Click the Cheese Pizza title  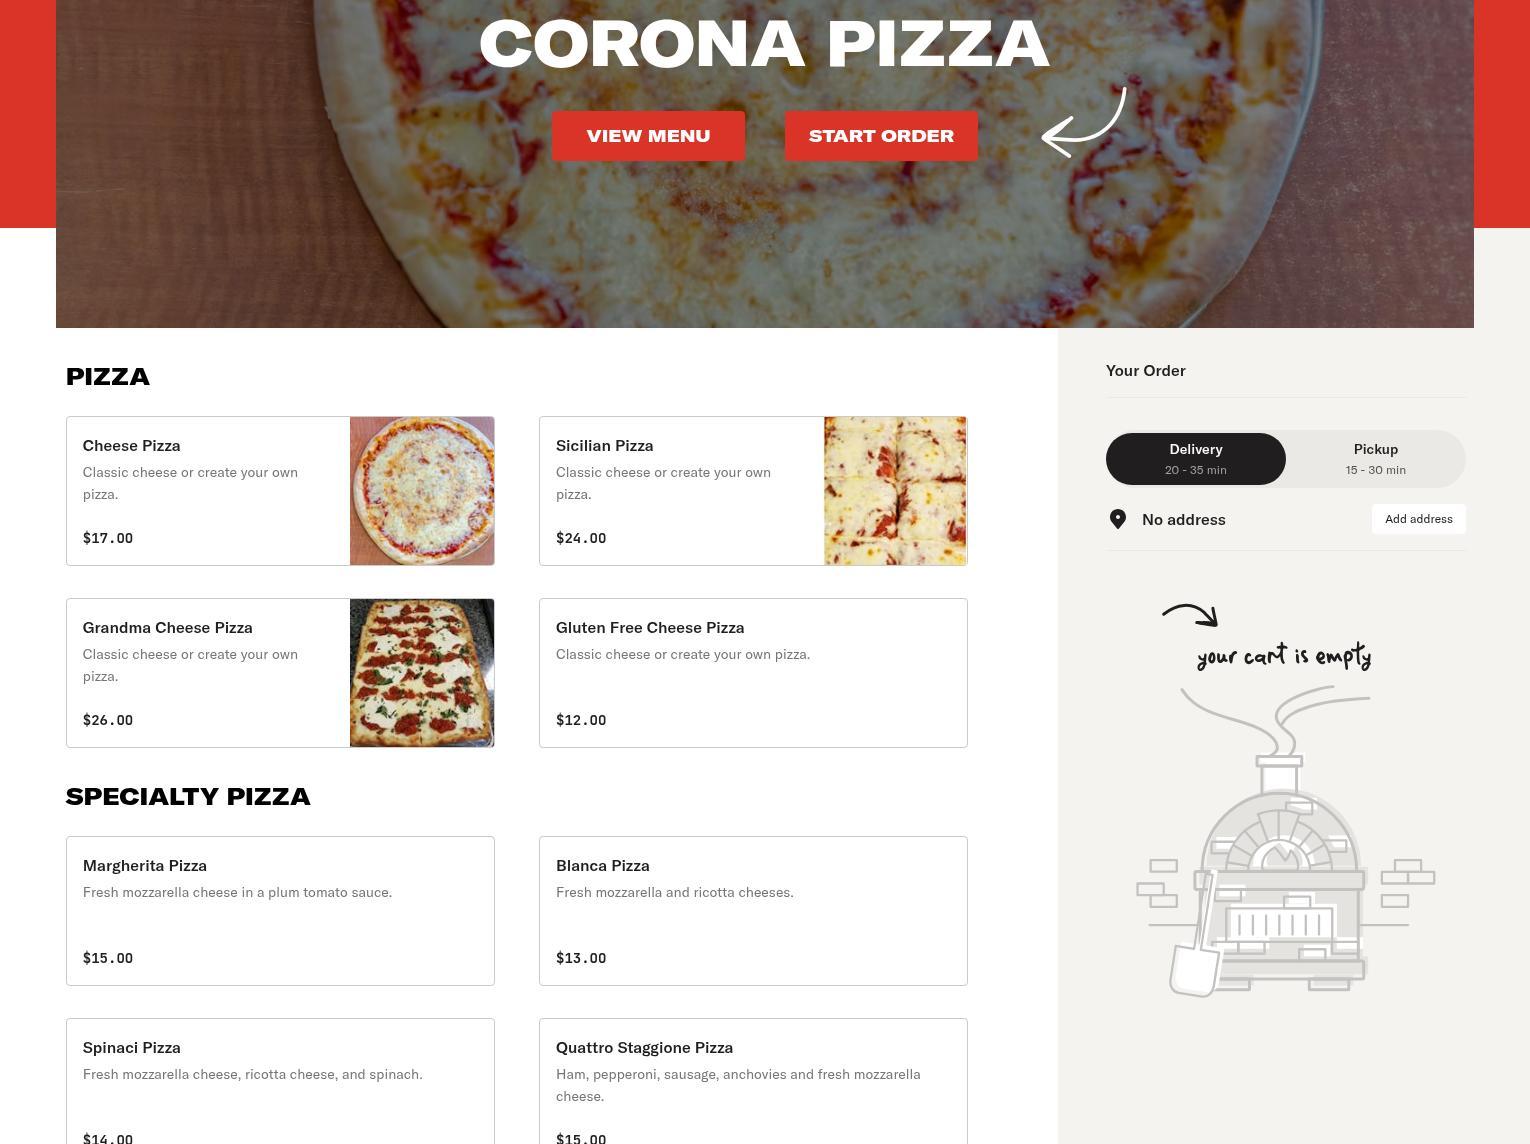point(131,446)
